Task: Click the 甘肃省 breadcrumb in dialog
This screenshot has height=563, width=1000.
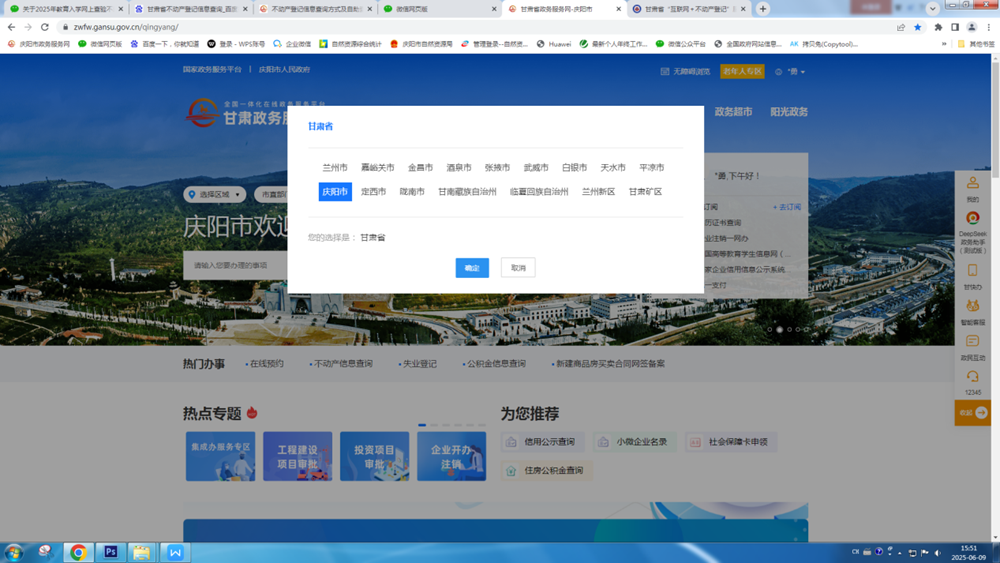Action: [x=320, y=126]
